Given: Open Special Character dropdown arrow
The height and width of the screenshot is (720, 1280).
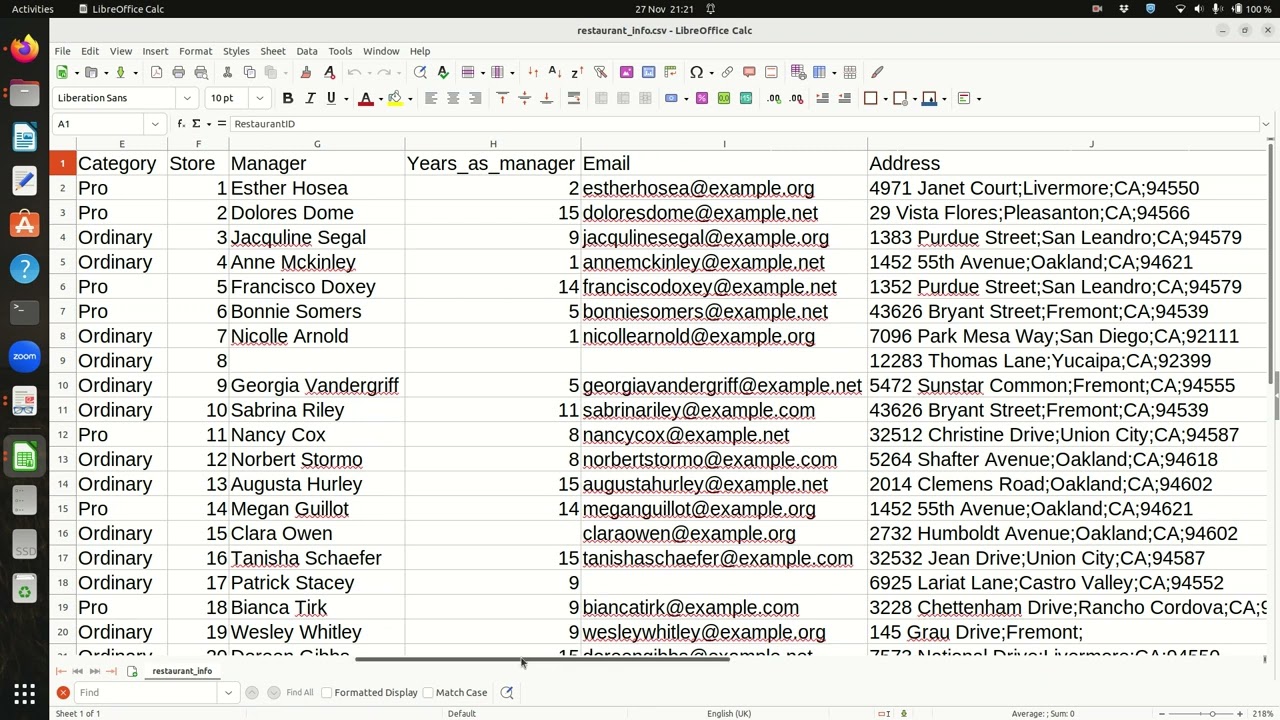Looking at the screenshot, I should coord(709,72).
